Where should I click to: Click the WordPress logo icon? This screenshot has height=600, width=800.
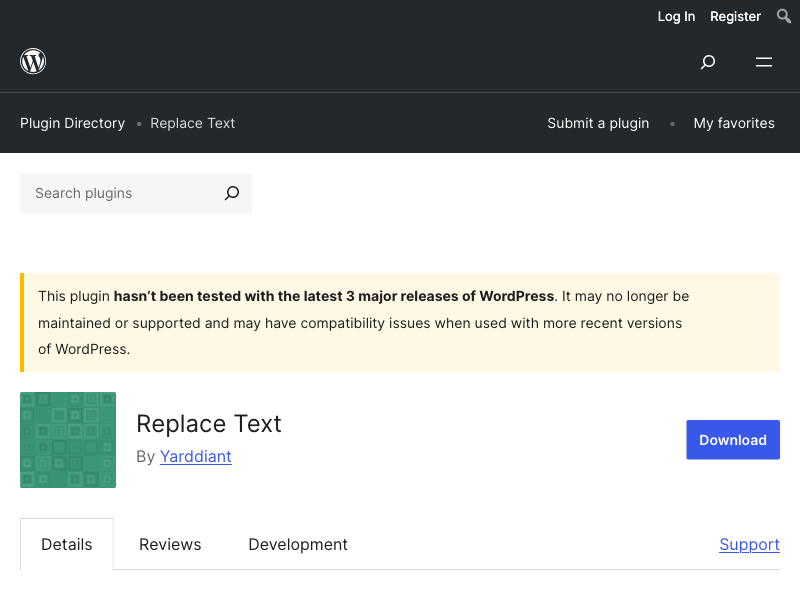(x=33, y=61)
